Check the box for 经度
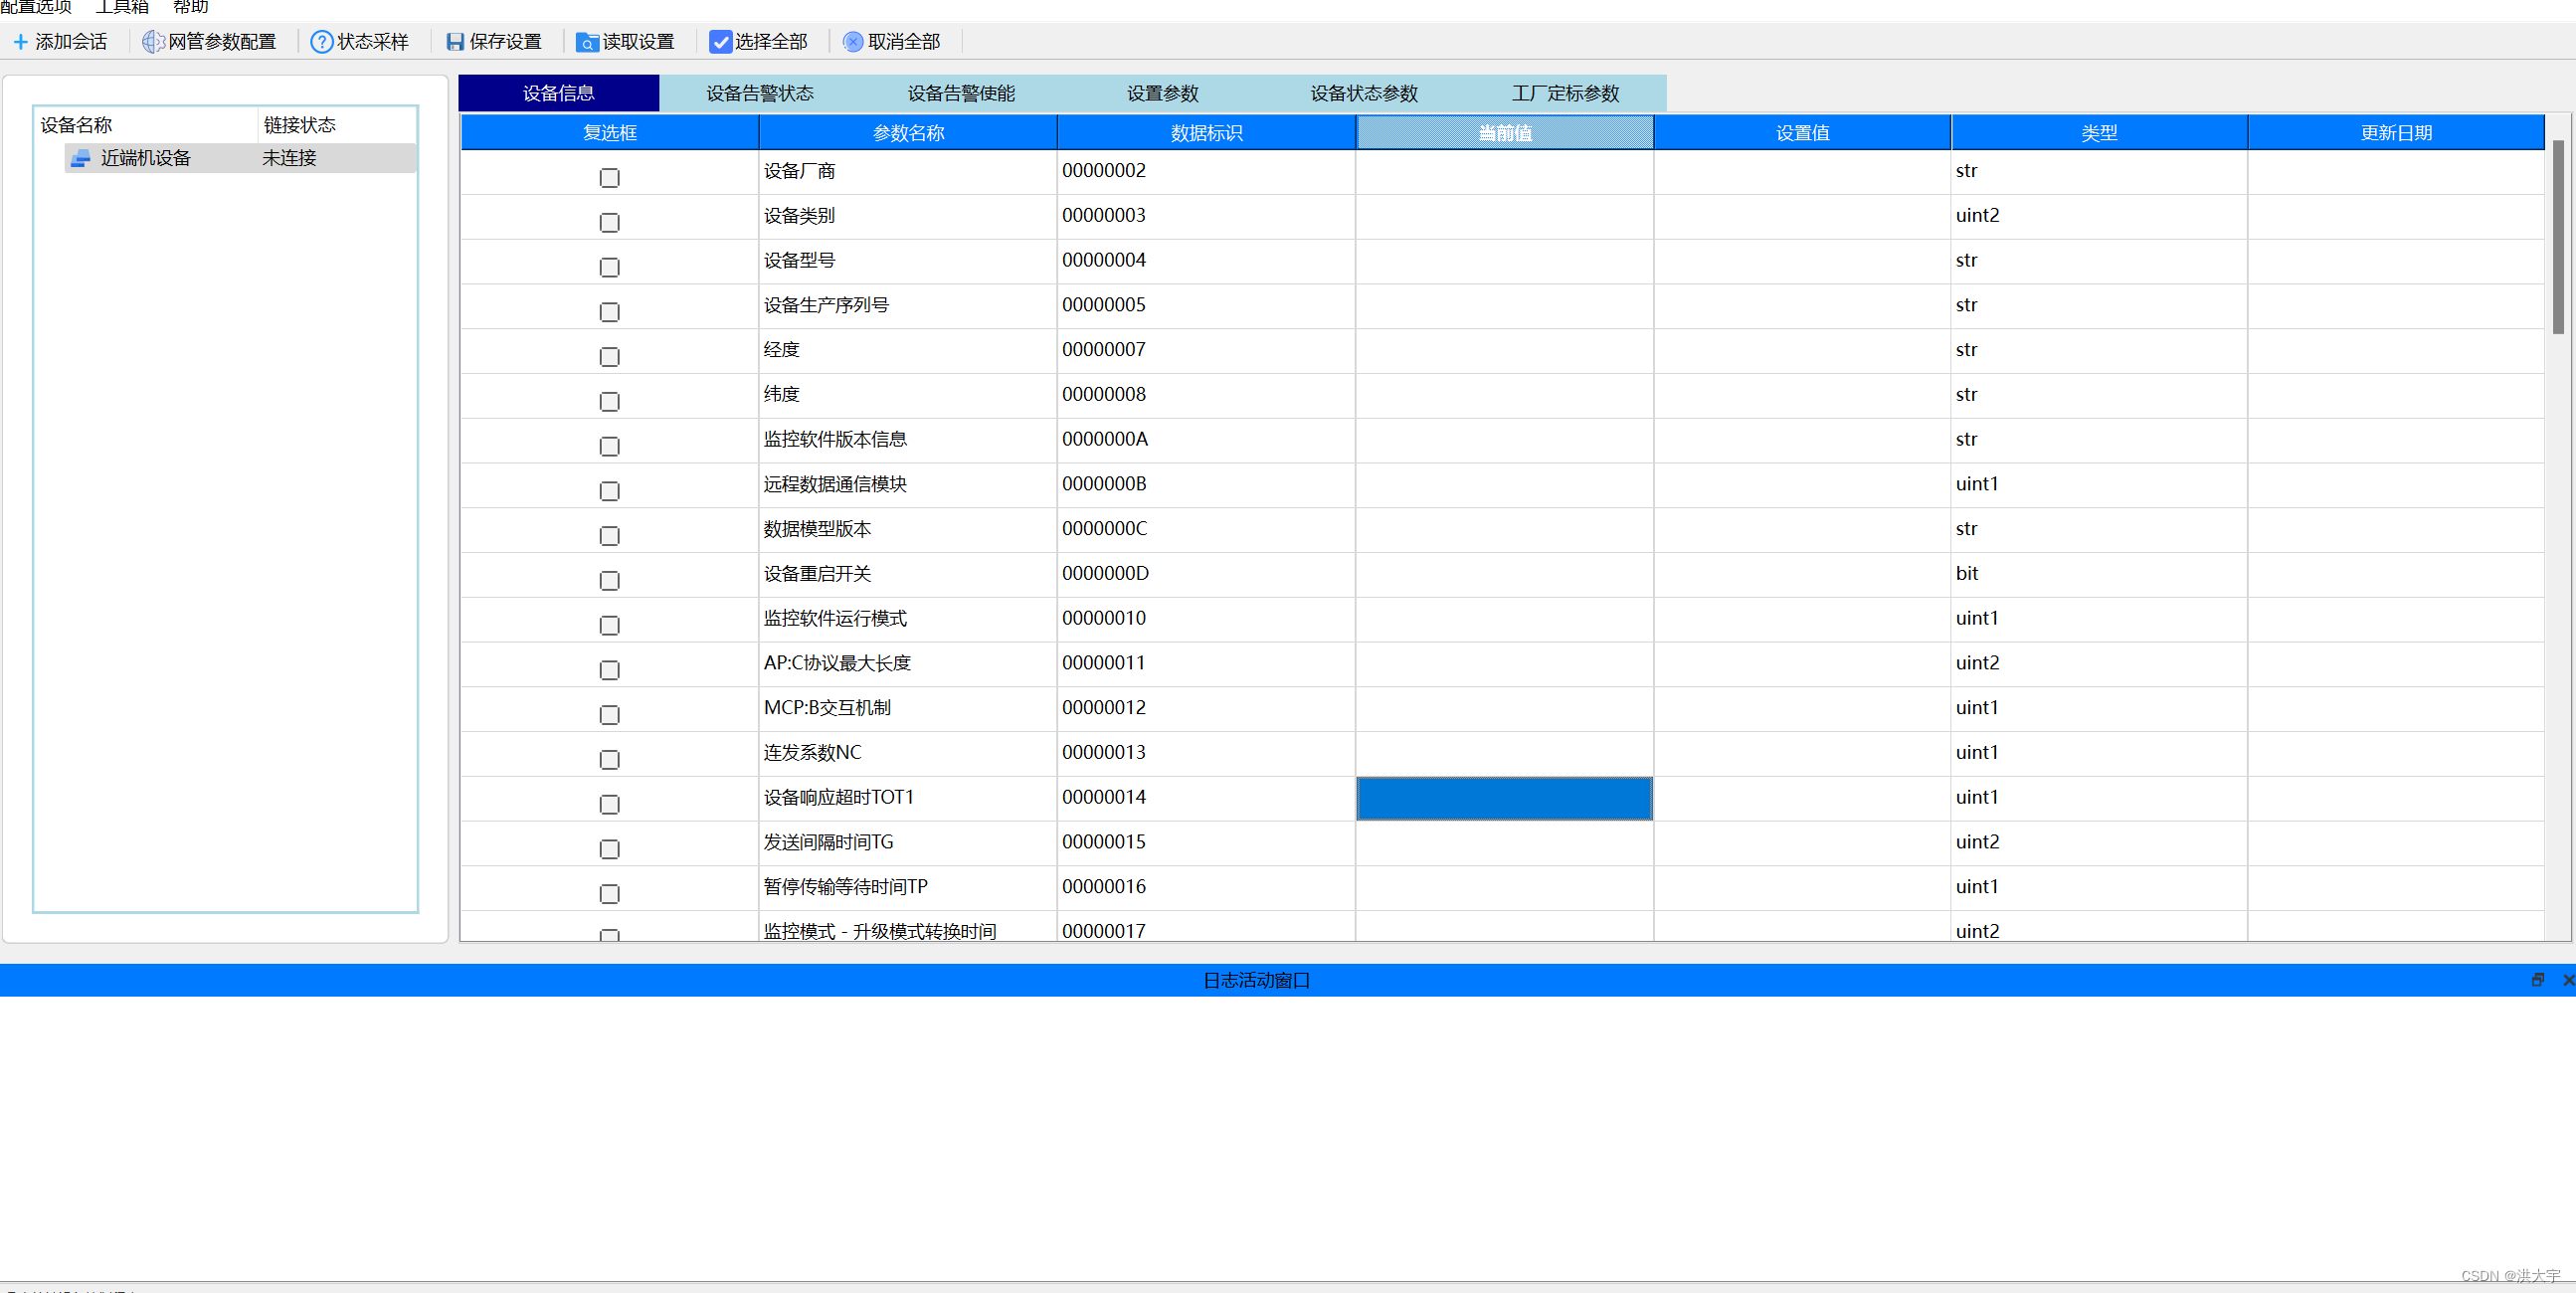Screen dimensions: 2576x1293 tap(609, 357)
